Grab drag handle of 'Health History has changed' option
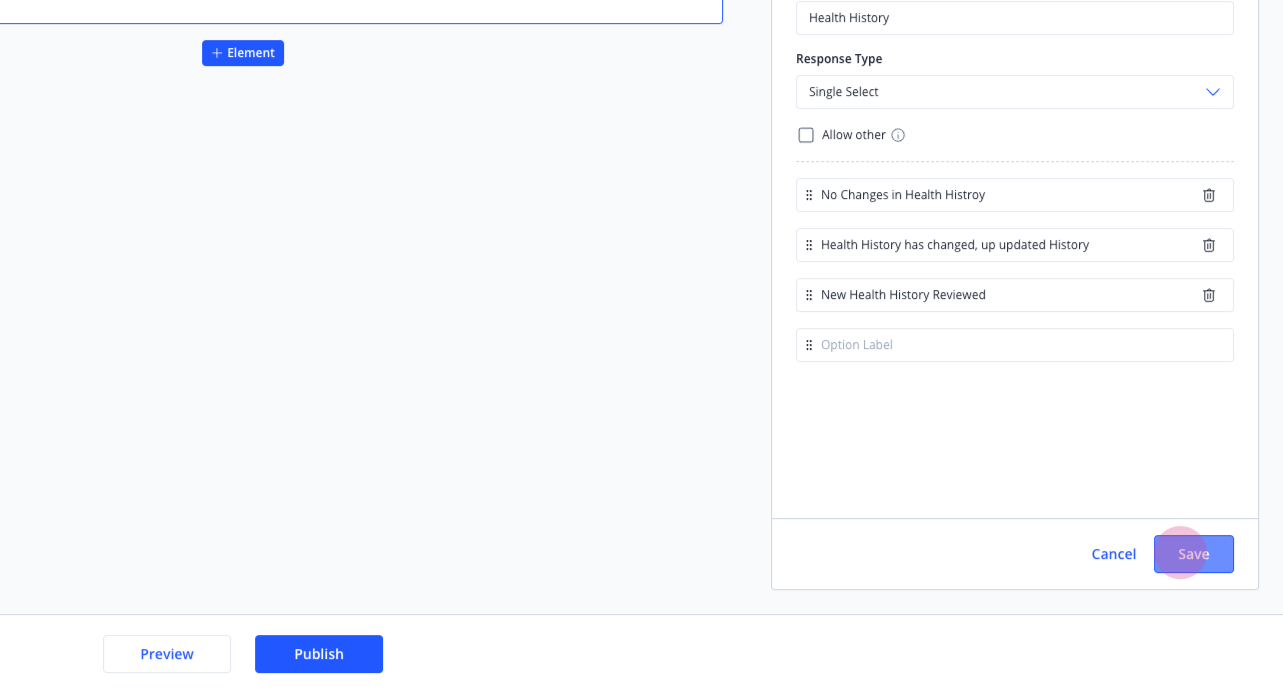 point(809,245)
